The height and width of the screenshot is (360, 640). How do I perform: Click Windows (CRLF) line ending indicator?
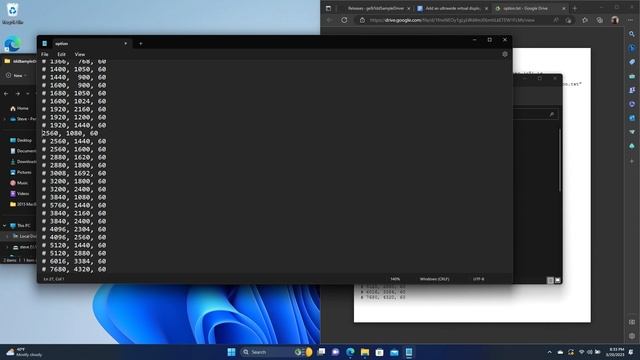tap(434, 279)
